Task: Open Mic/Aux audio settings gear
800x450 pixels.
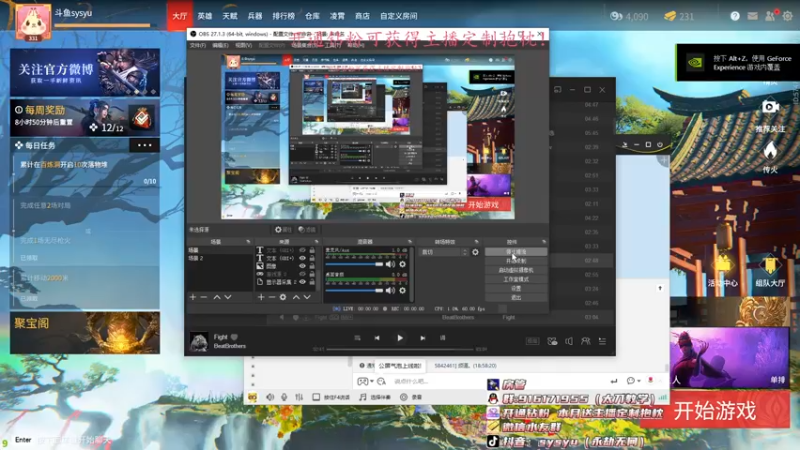Action: [403, 264]
